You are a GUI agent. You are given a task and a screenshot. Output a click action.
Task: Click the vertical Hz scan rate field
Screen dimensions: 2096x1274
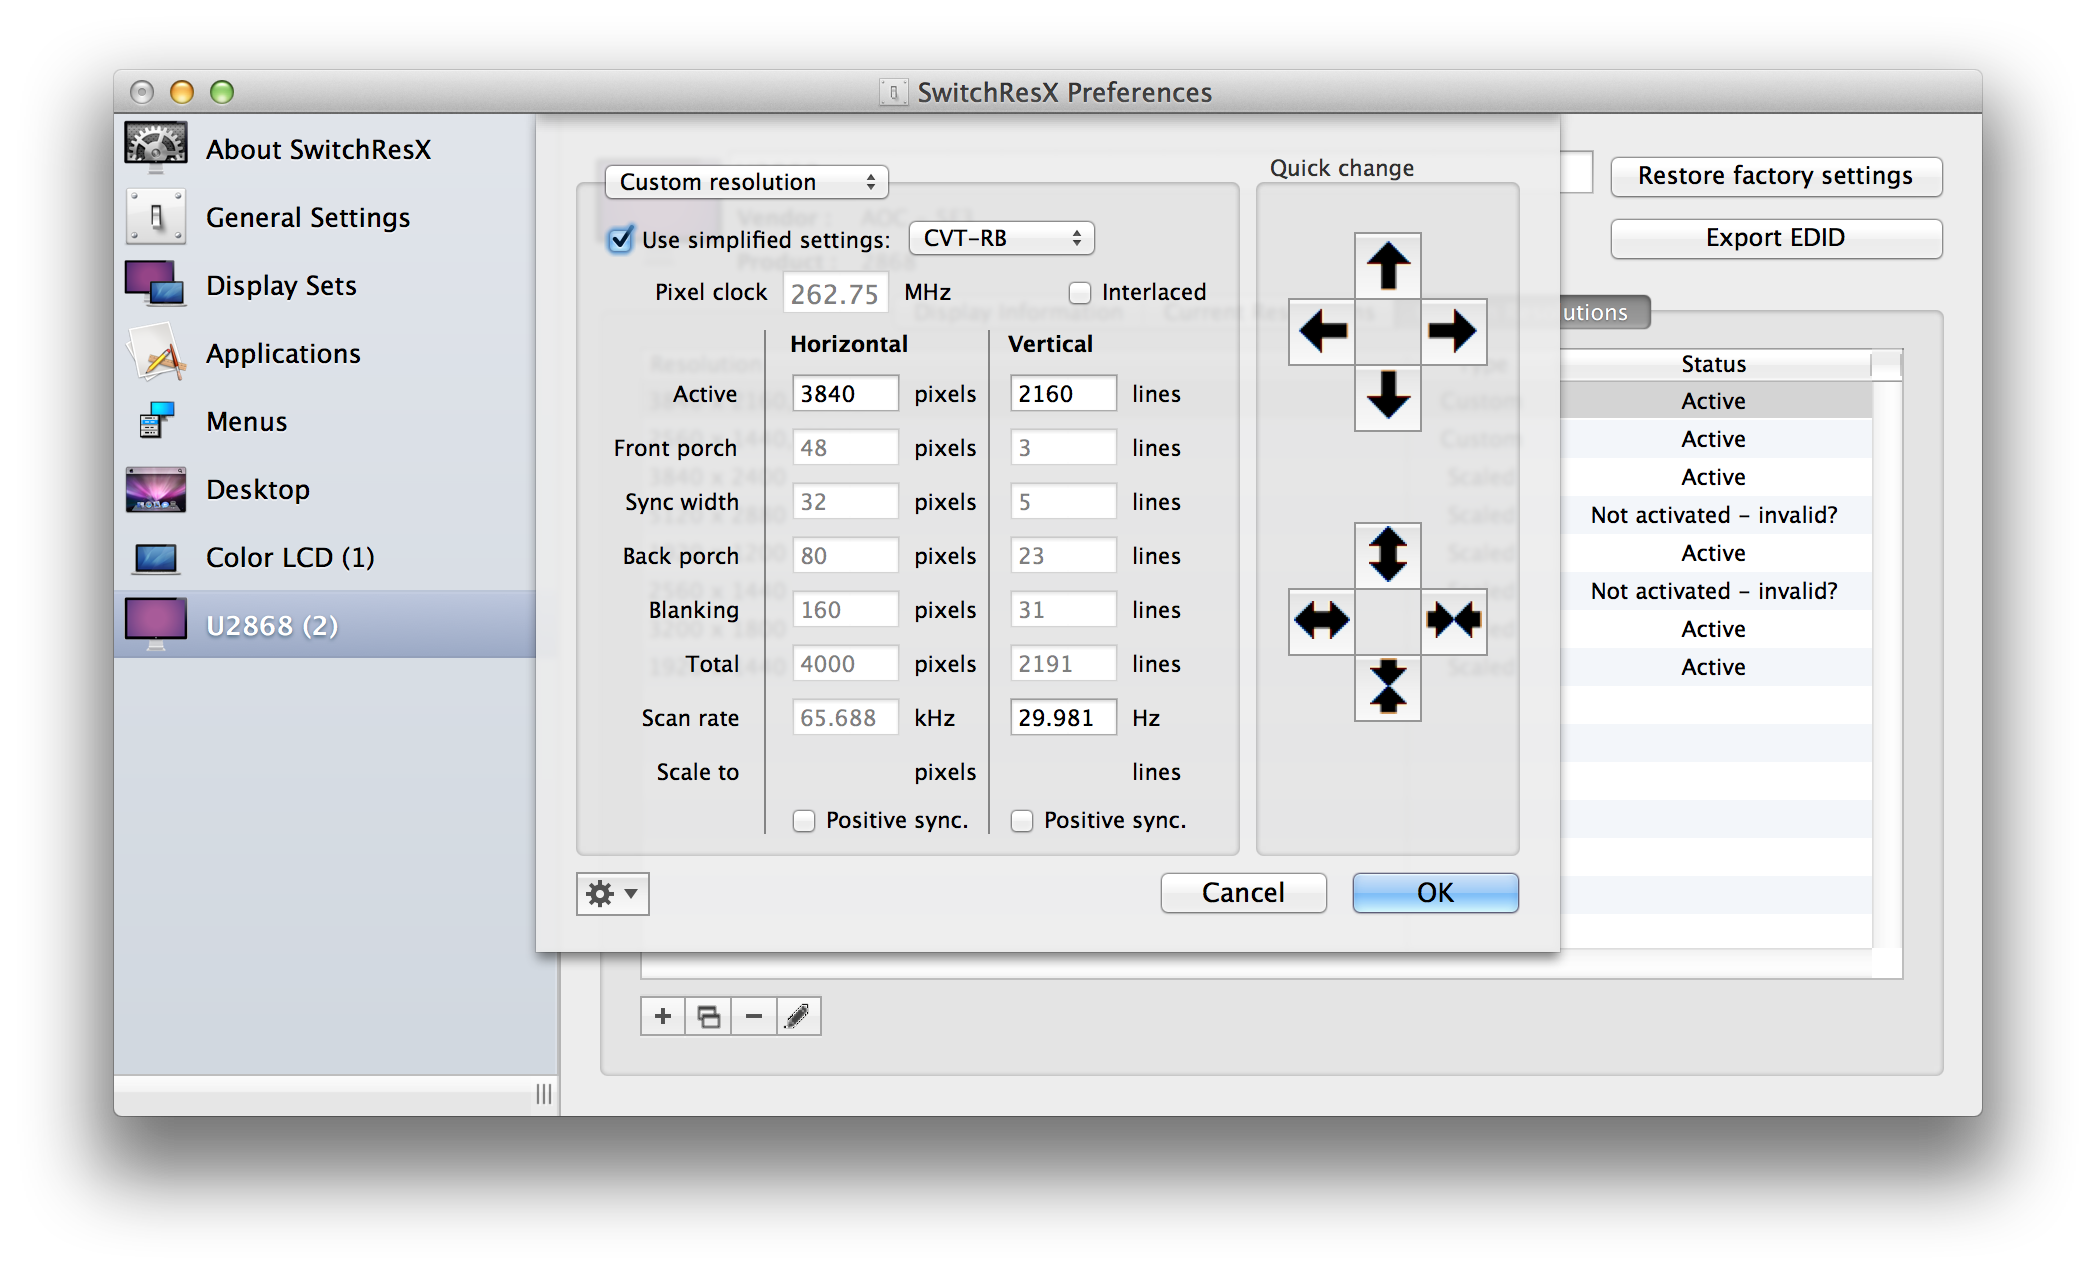click(x=1062, y=718)
